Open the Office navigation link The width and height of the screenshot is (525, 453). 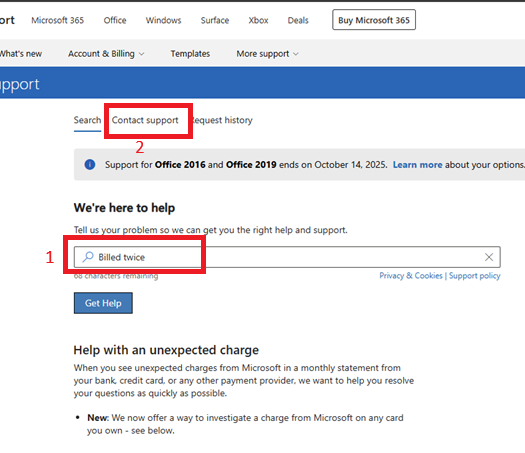(115, 20)
